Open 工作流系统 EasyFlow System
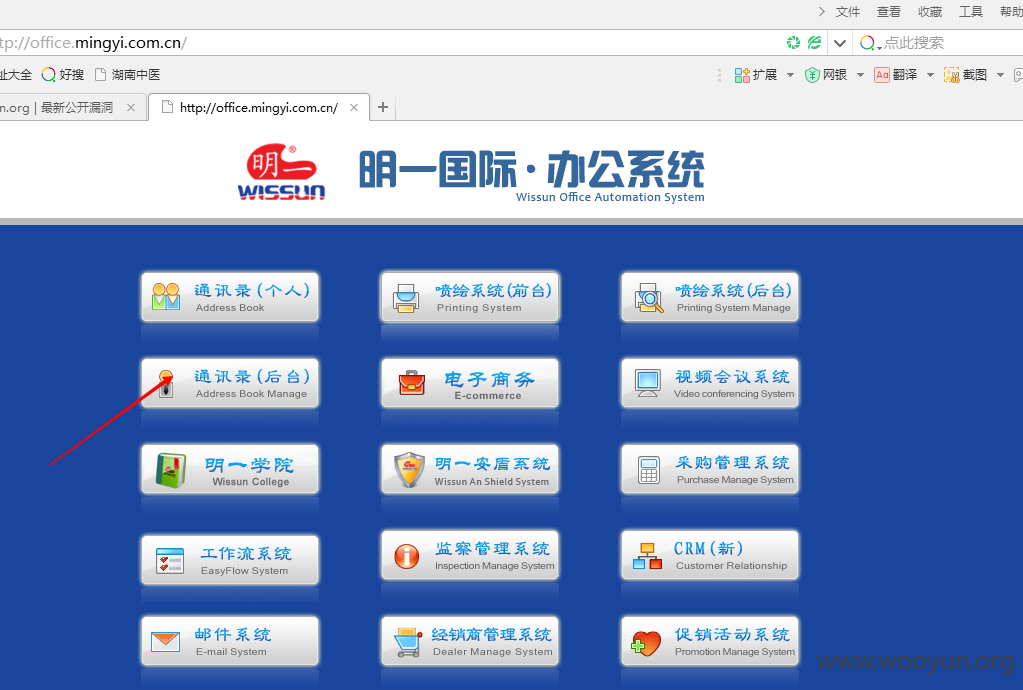This screenshot has width=1023, height=690. pyautogui.click(x=230, y=560)
